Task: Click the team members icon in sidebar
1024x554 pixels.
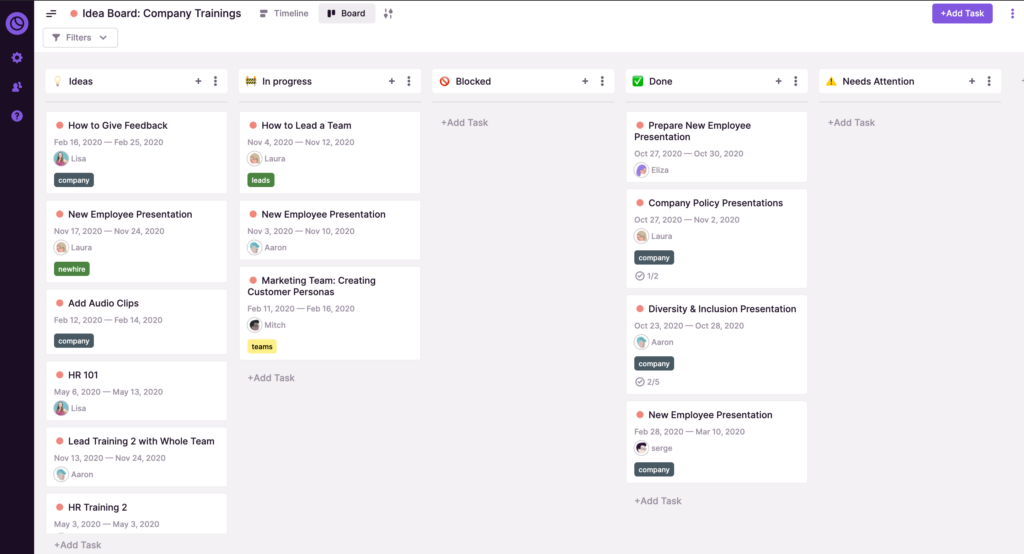Action: [x=17, y=87]
